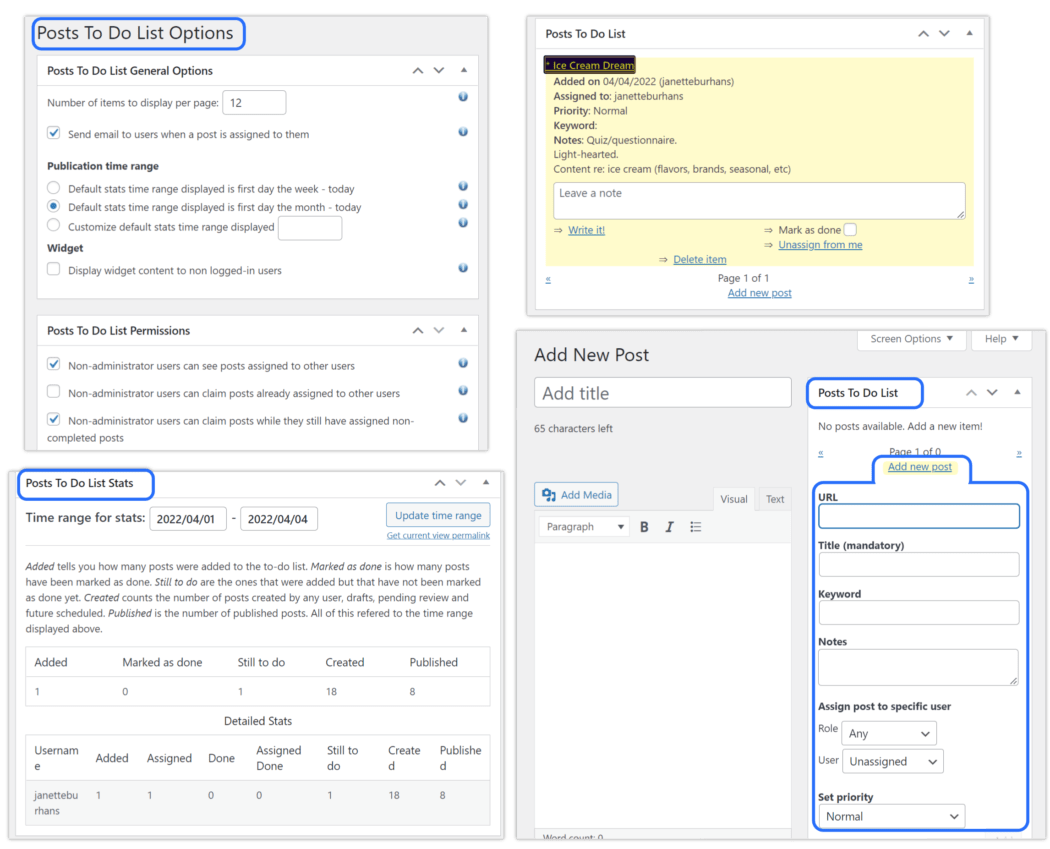Move General Options panel down
The image size is (1050, 849).
[x=439, y=70]
